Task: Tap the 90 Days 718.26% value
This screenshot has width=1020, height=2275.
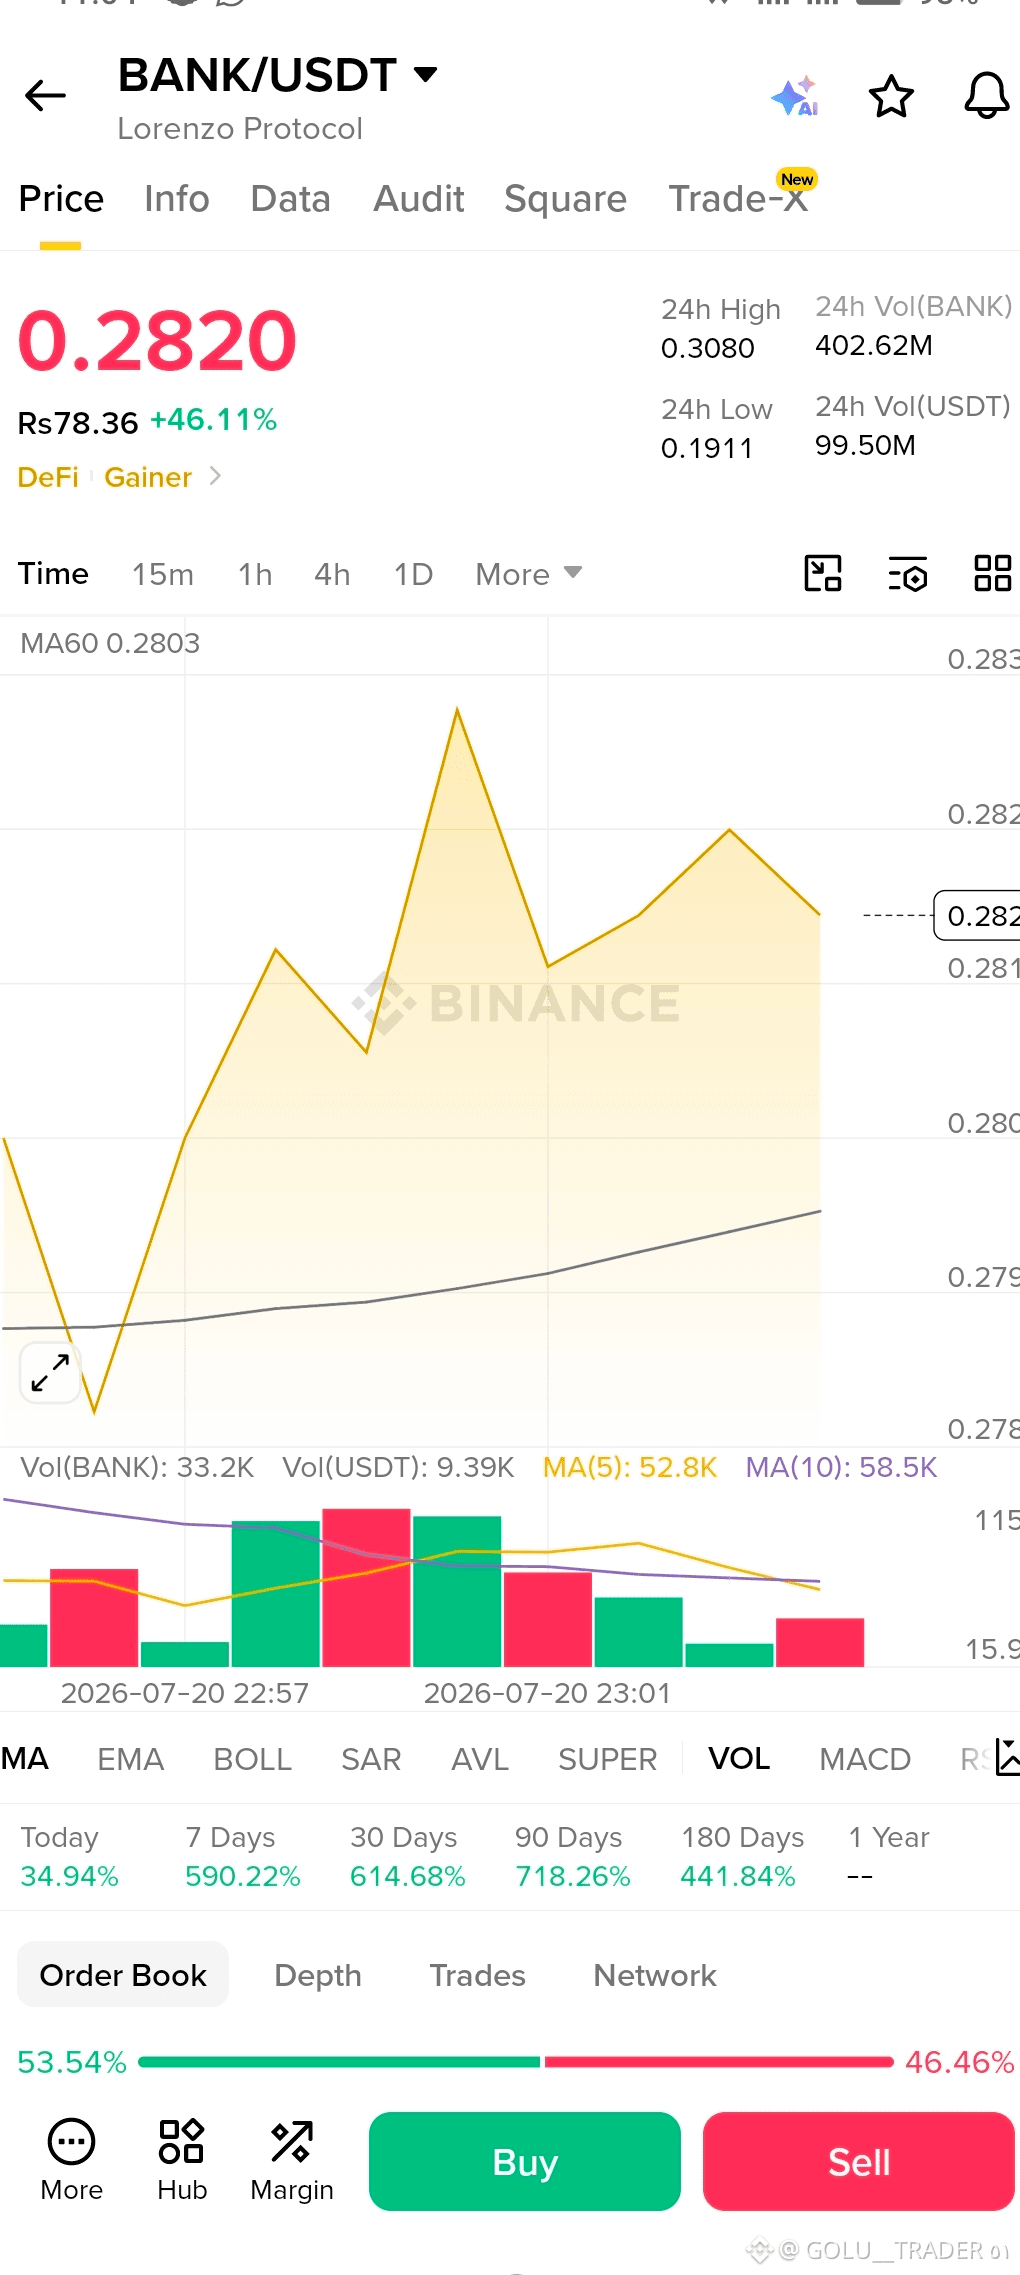Action: pos(573,1876)
